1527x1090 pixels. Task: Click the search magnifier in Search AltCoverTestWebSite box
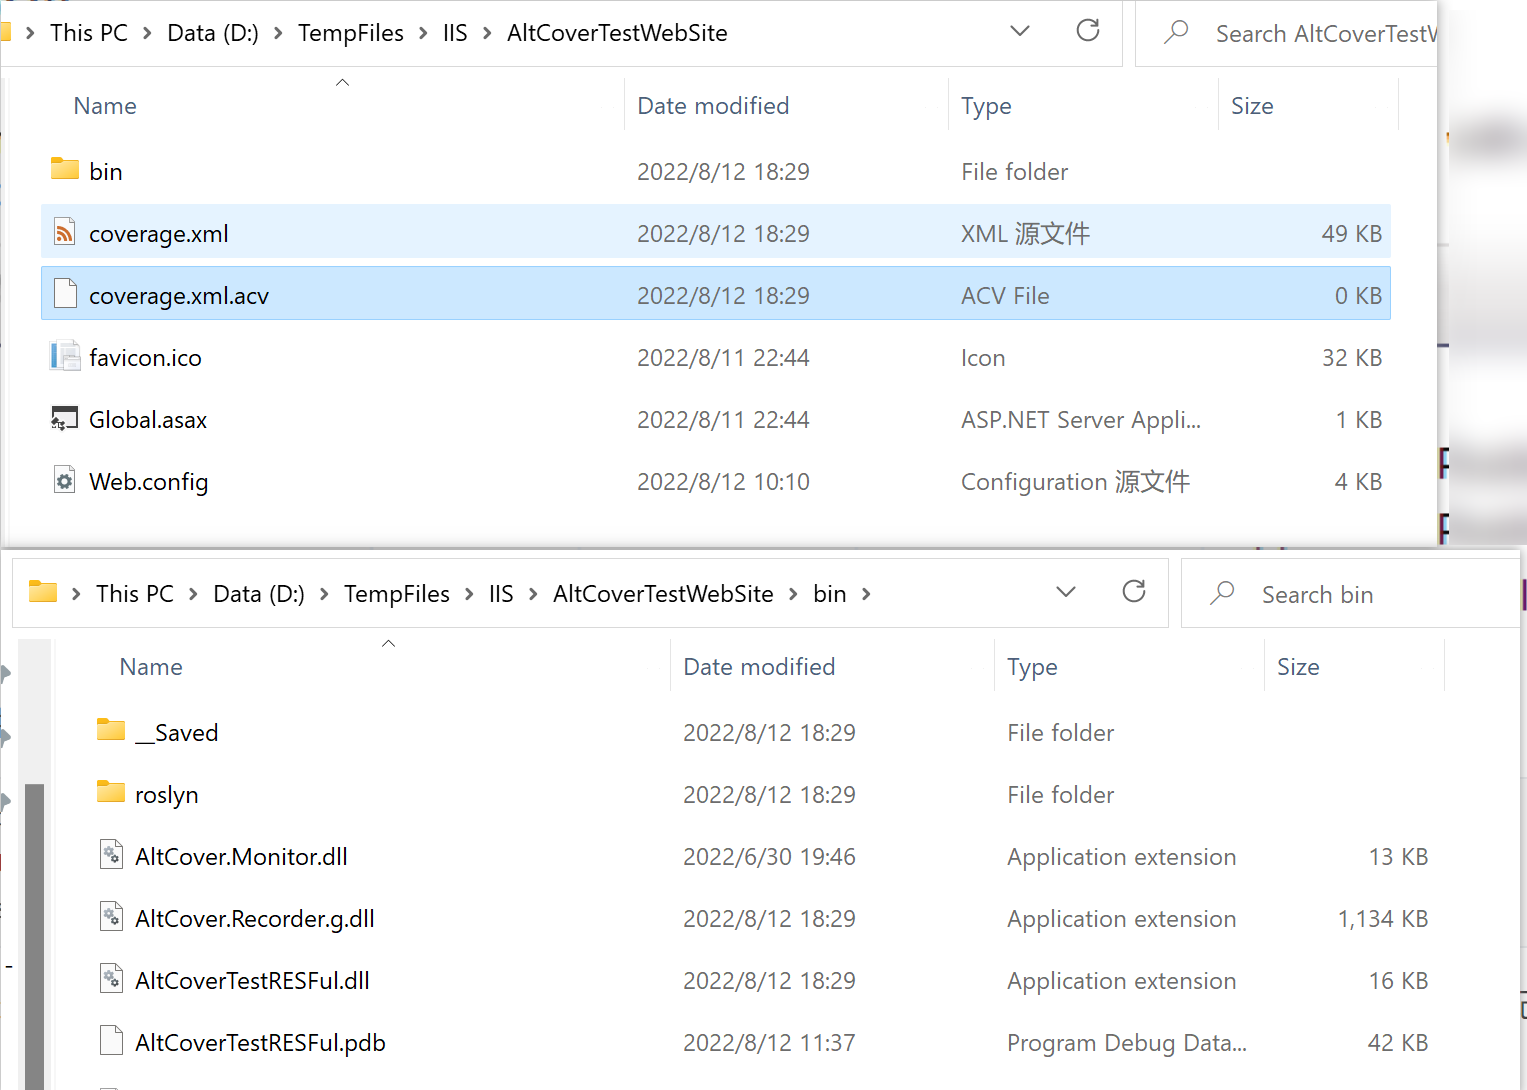coord(1176,32)
